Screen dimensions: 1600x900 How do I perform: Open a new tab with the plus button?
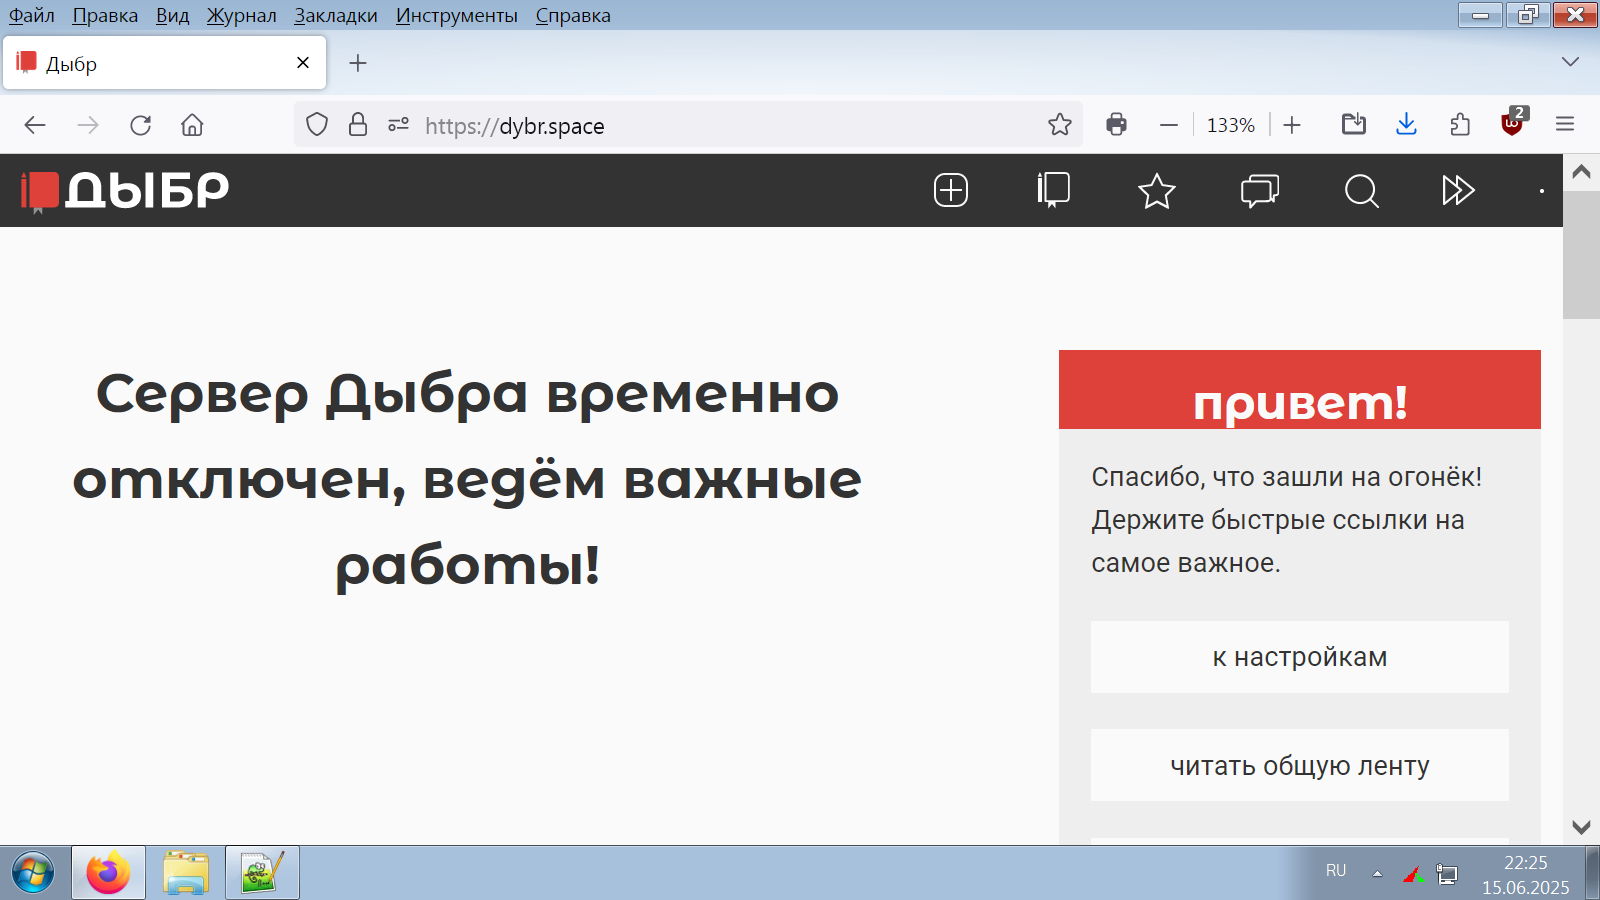click(x=358, y=63)
